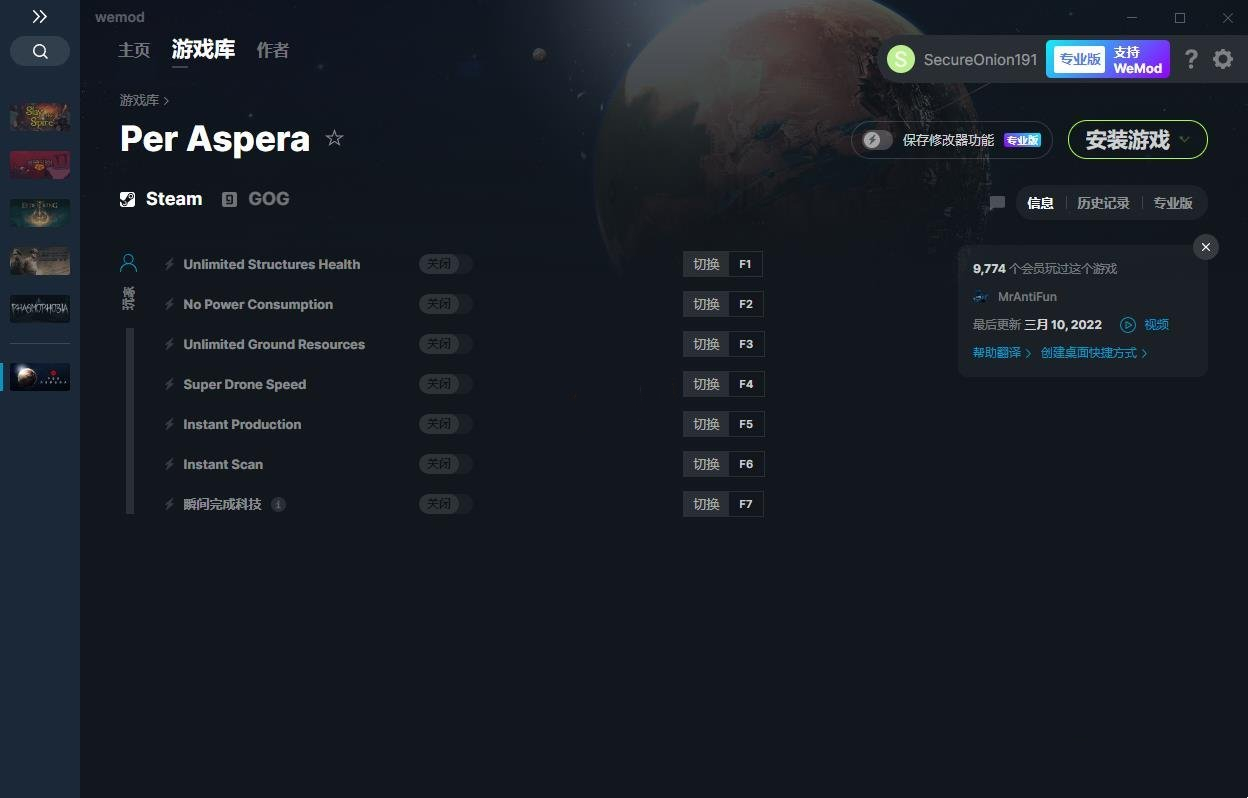
Task: Click the GOG logo icon
Action: [229, 199]
